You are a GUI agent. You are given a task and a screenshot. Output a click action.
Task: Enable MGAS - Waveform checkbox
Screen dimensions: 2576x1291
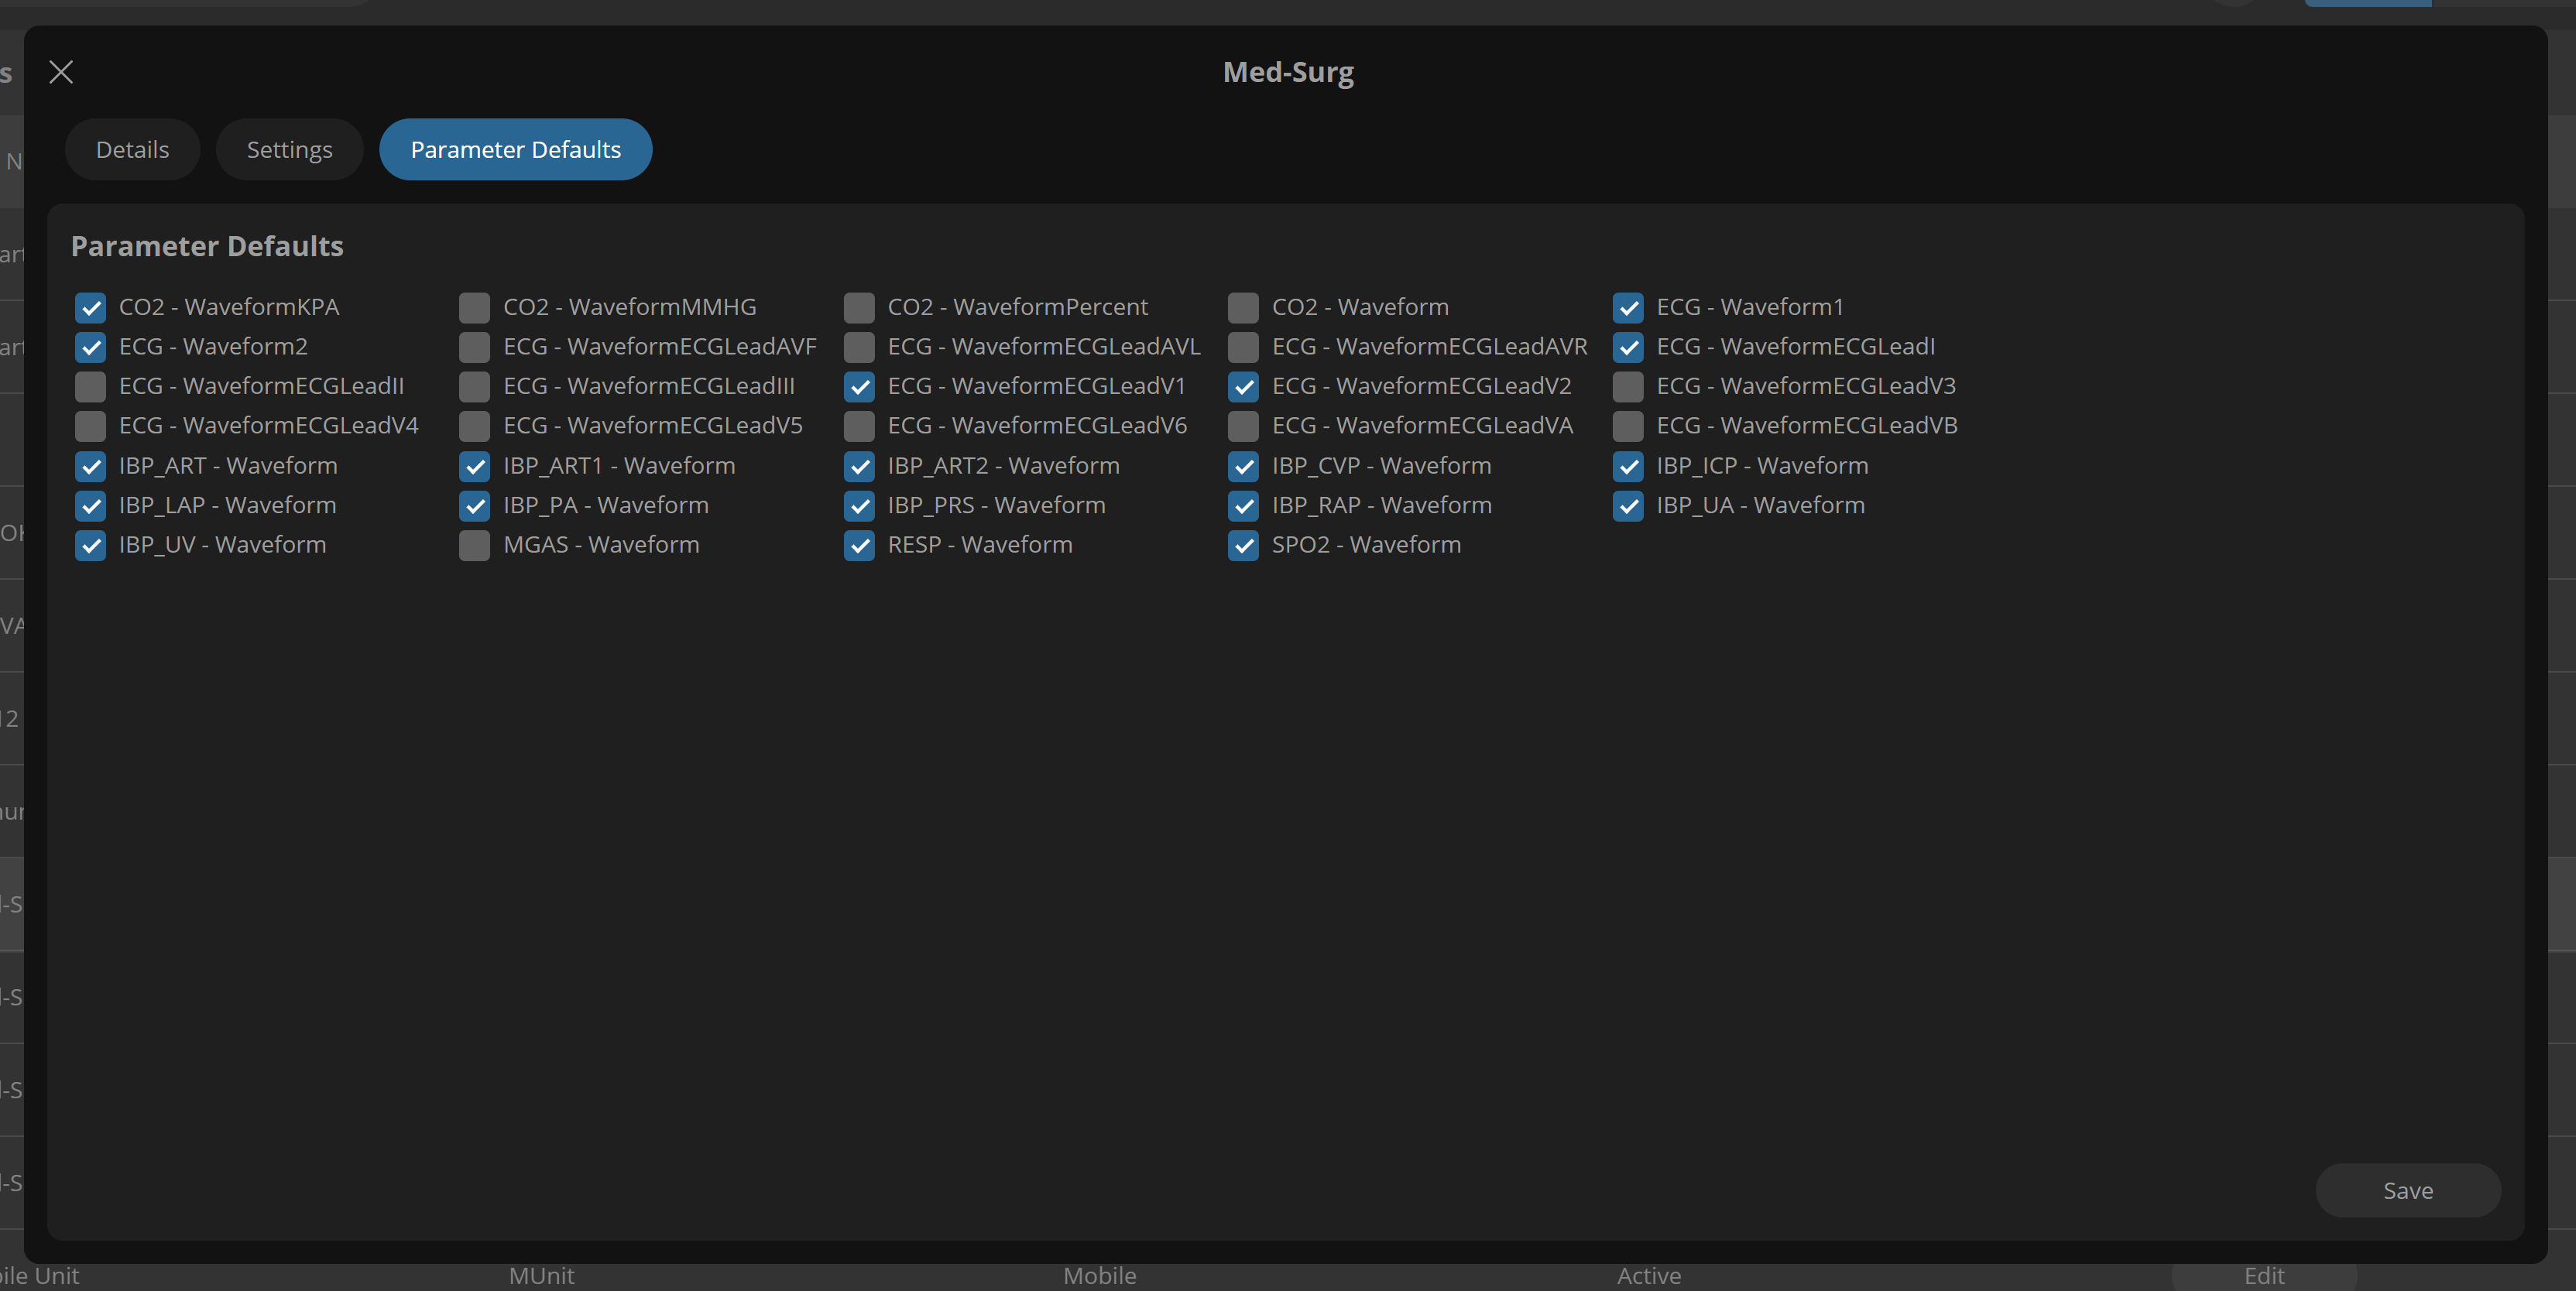475,545
